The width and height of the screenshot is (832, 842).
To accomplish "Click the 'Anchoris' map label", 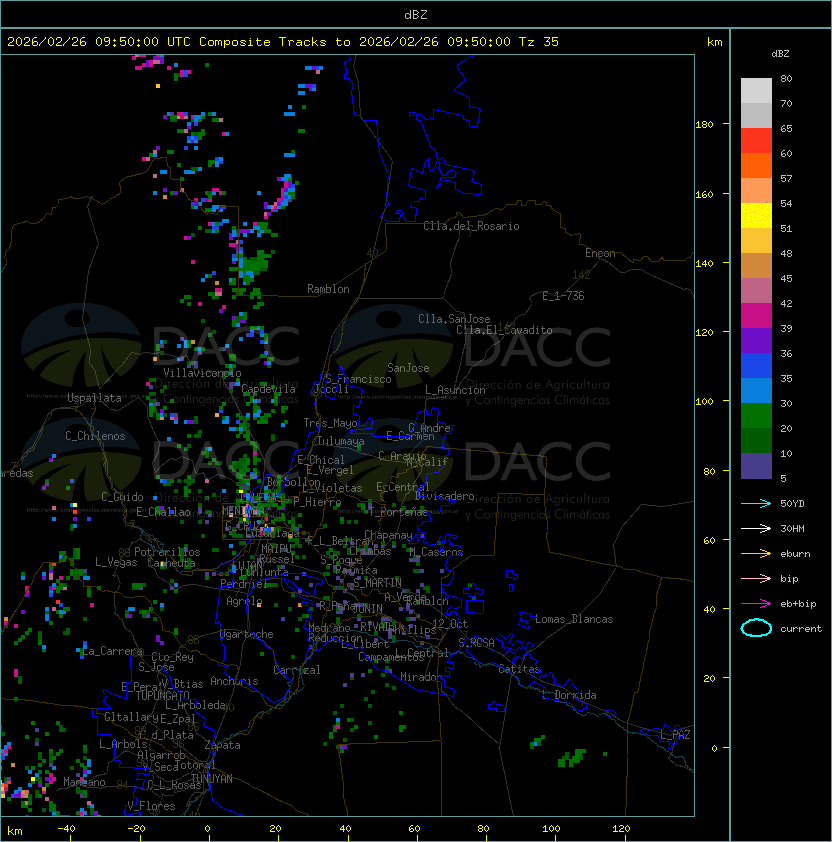I will (x=234, y=681).
